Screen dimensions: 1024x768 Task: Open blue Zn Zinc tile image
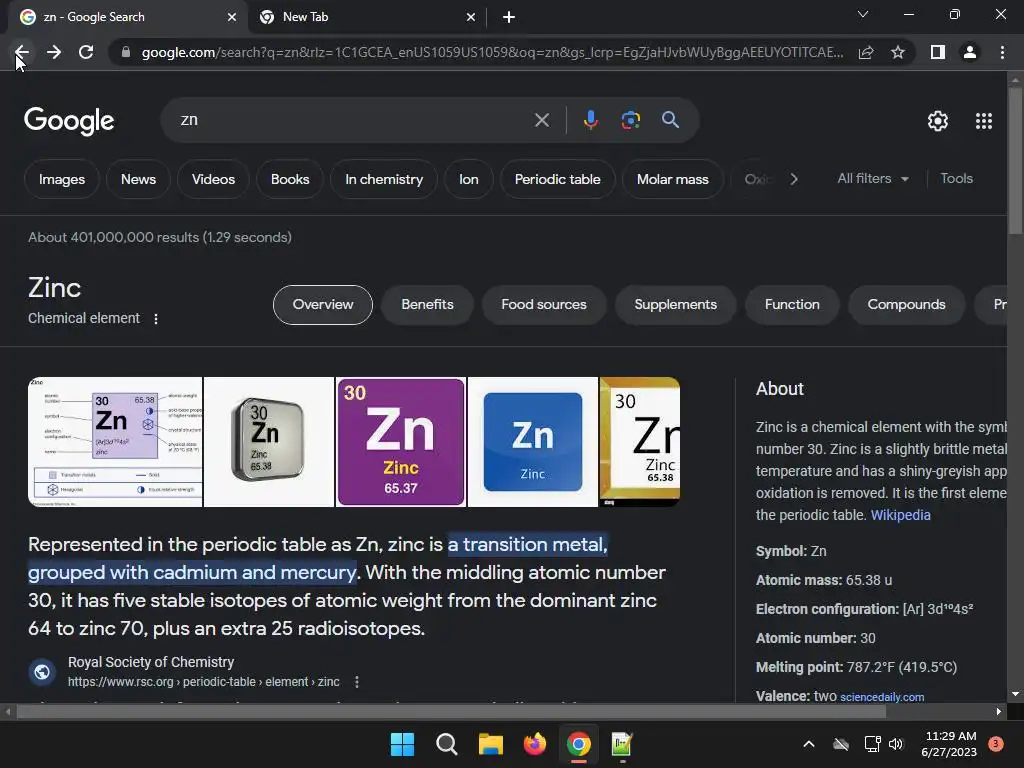(x=533, y=441)
